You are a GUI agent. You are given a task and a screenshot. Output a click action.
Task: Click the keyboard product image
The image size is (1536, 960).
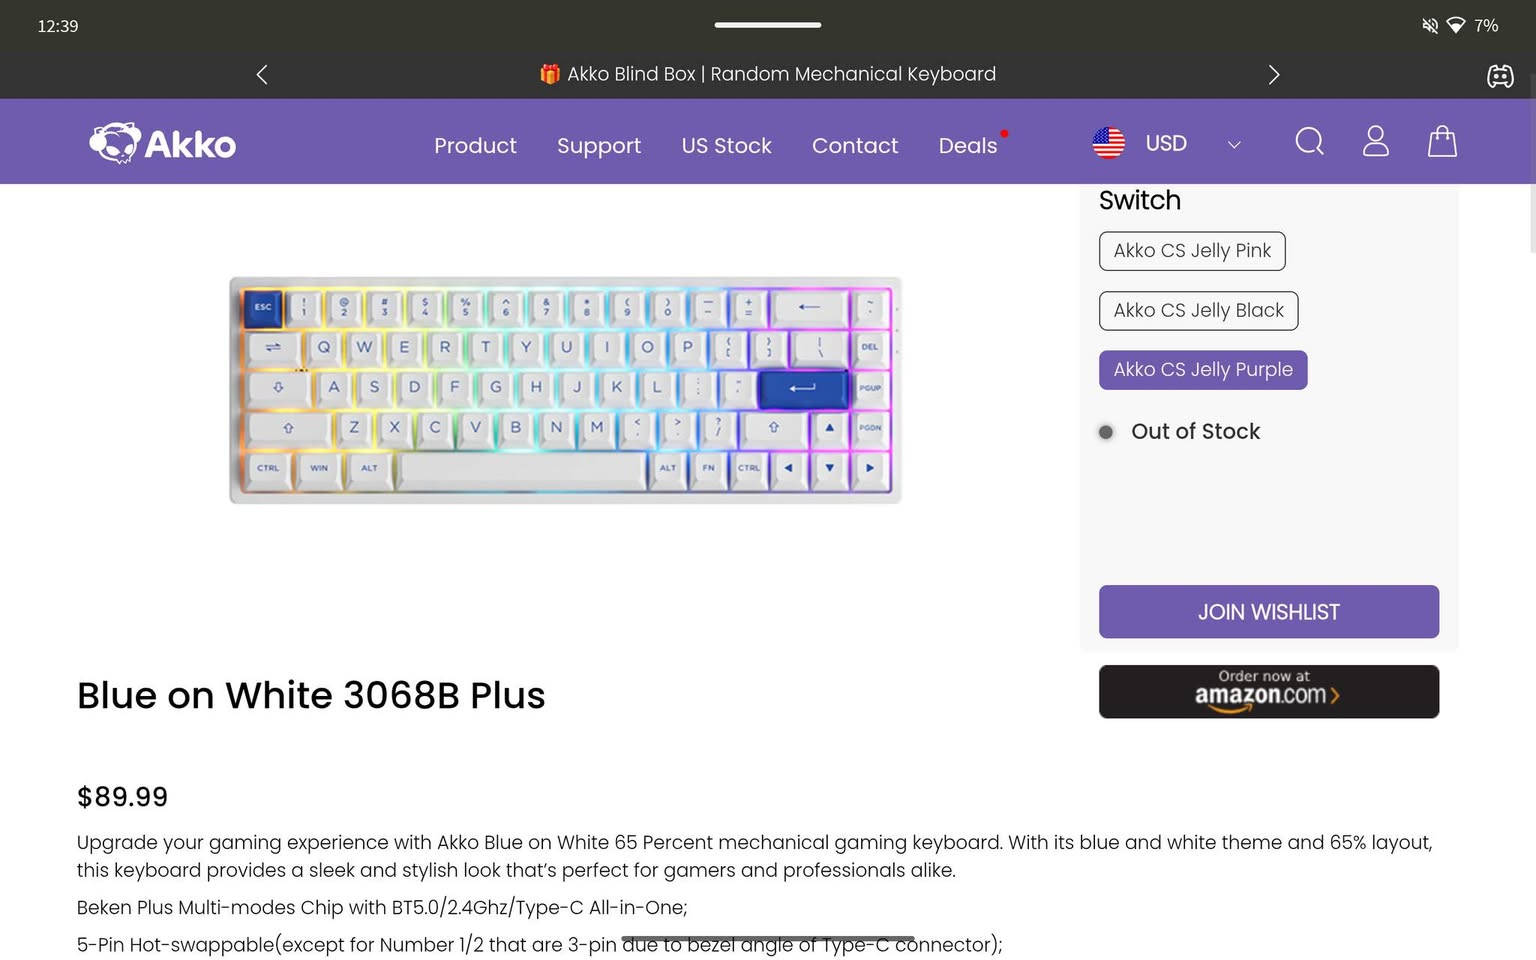coord(565,390)
